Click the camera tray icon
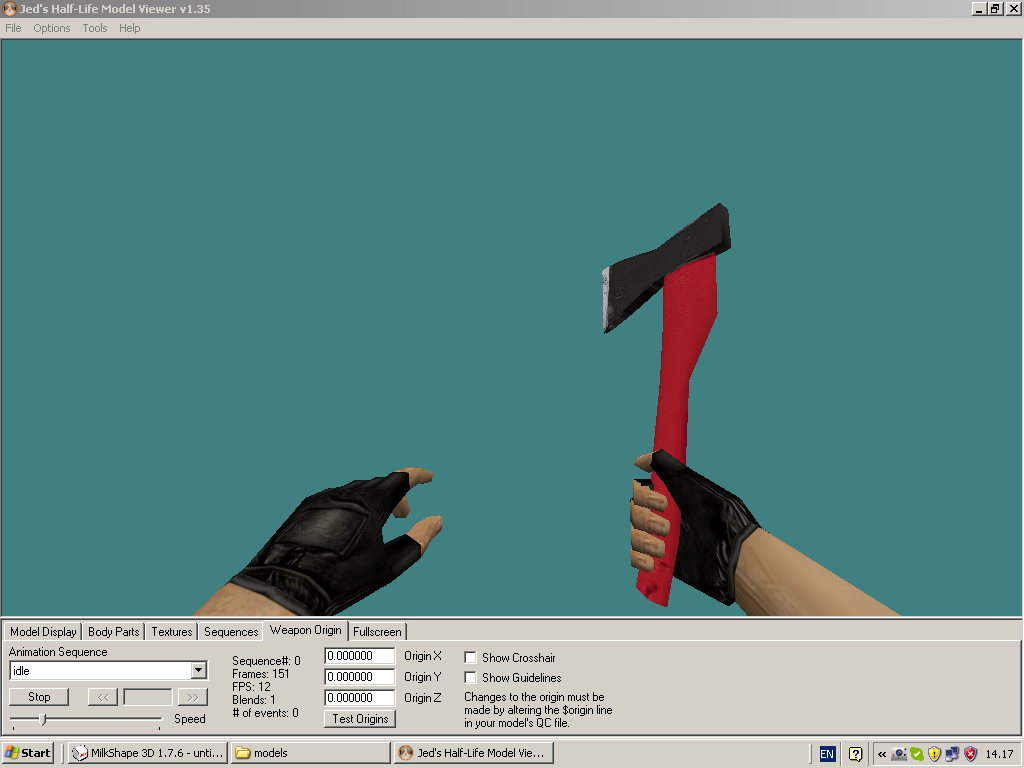The height and width of the screenshot is (768, 1024). (899, 754)
